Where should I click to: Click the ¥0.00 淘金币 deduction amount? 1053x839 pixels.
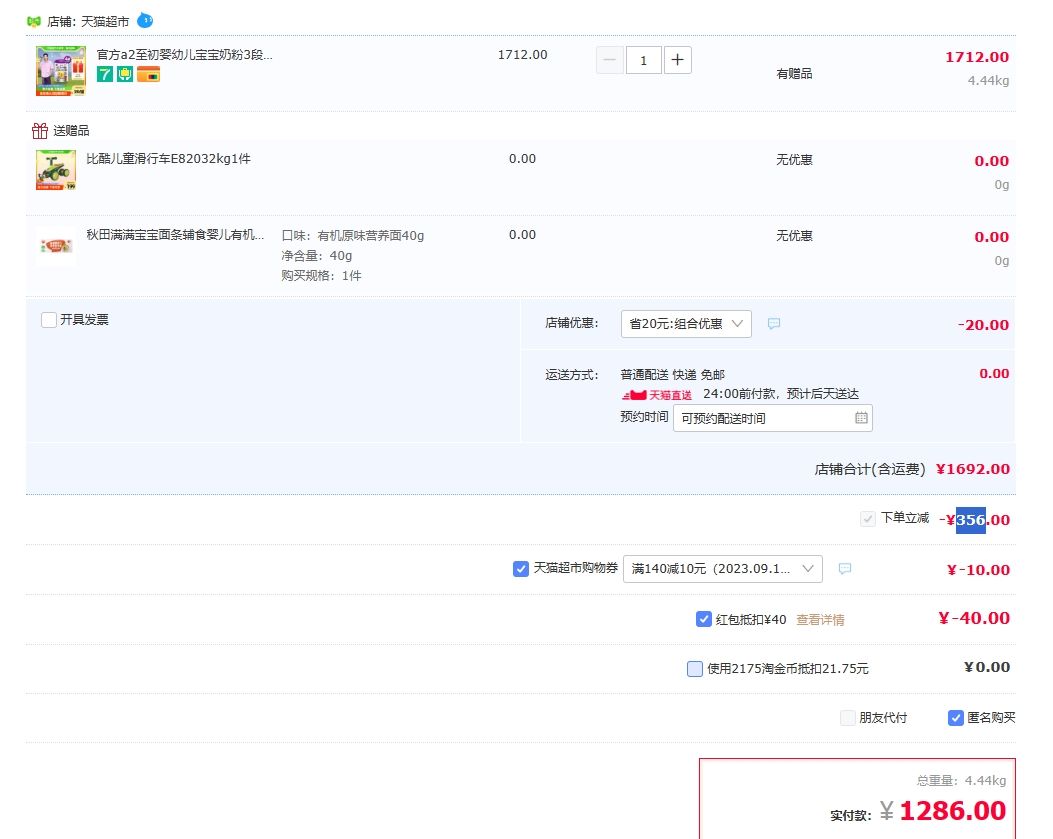(987, 667)
